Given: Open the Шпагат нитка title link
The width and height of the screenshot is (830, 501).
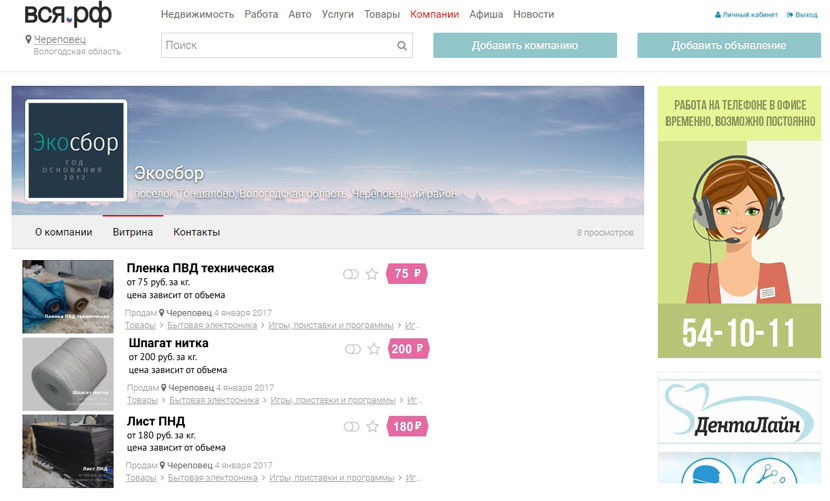Looking at the screenshot, I should tap(168, 343).
